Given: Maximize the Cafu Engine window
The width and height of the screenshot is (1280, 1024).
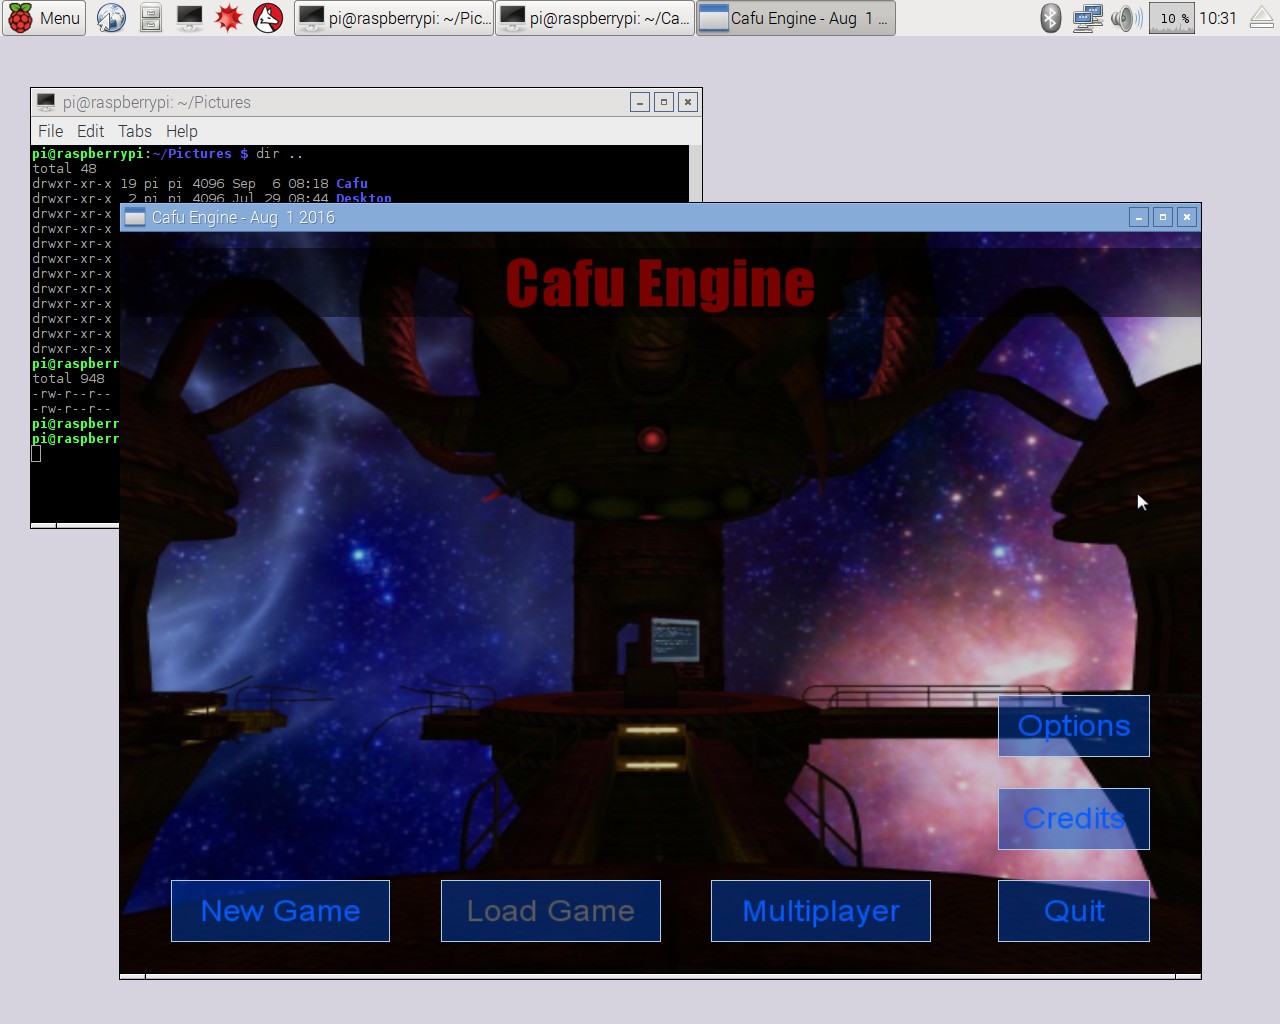Looking at the screenshot, I should click(1163, 217).
